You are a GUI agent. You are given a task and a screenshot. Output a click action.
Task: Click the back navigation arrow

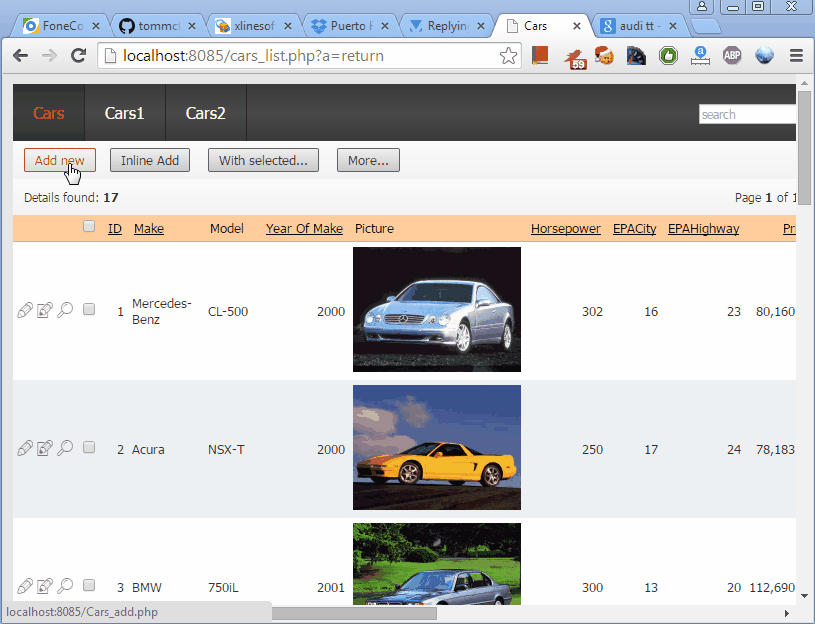point(20,56)
